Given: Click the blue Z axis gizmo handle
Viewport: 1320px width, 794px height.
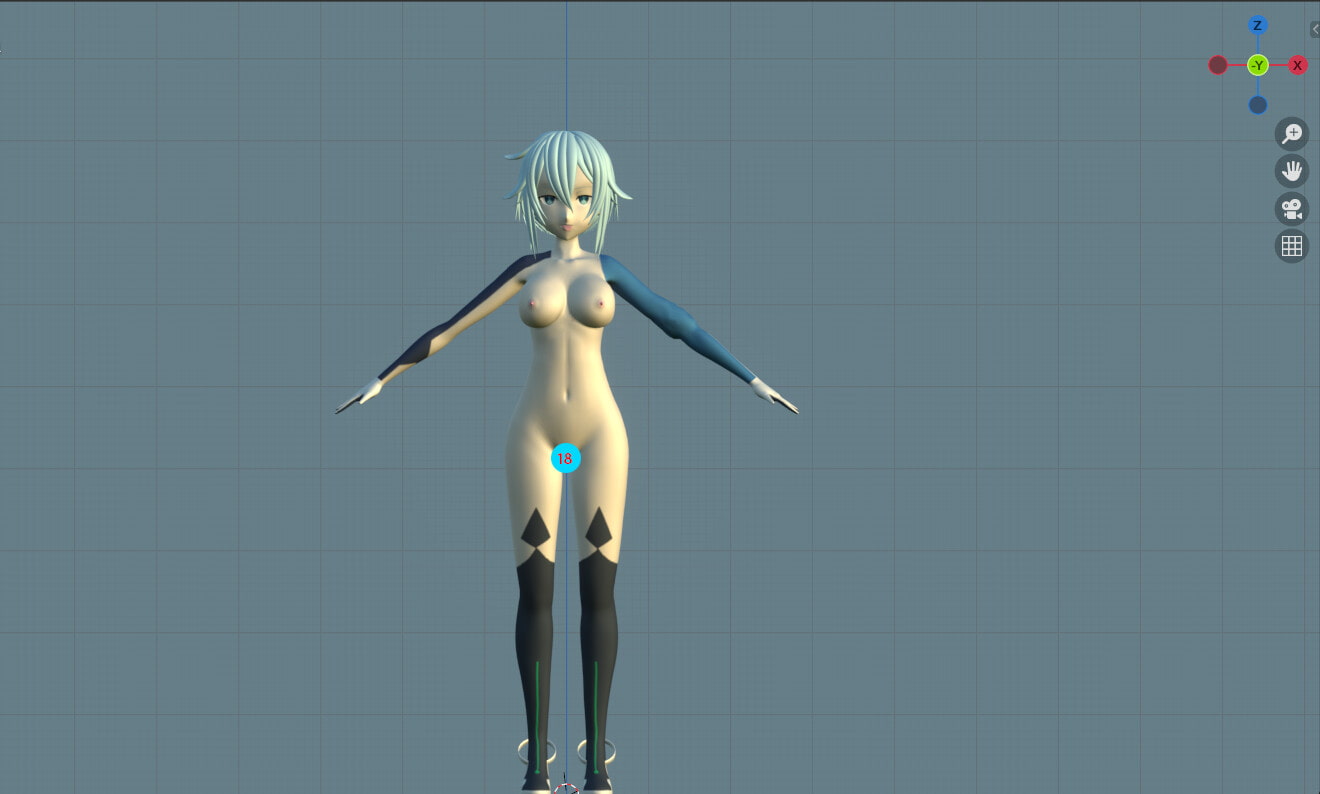Looking at the screenshot, I should click(x=1258, y=25).
